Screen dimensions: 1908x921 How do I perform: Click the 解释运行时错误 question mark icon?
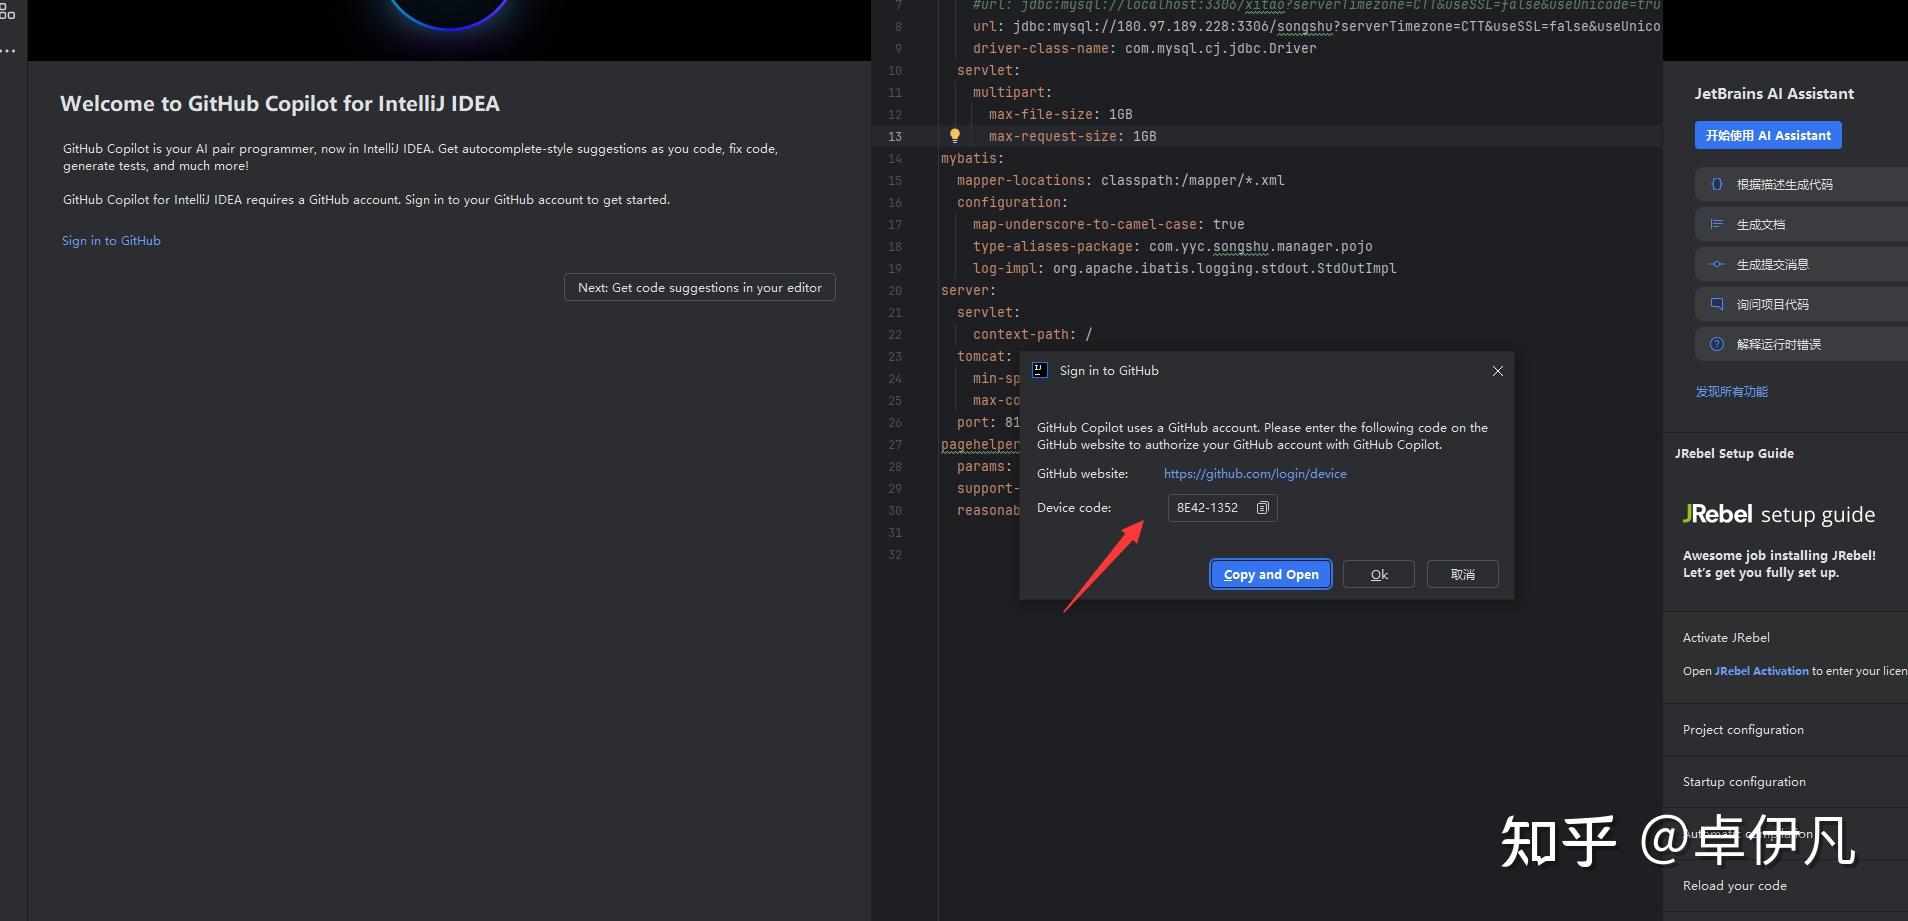(1717, 344)
